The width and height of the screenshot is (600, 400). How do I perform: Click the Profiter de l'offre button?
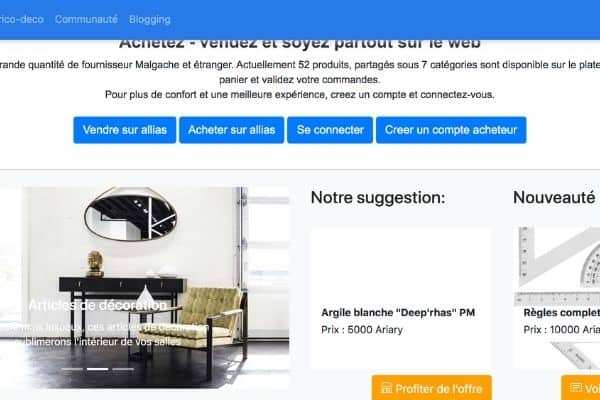pos(432,388)
